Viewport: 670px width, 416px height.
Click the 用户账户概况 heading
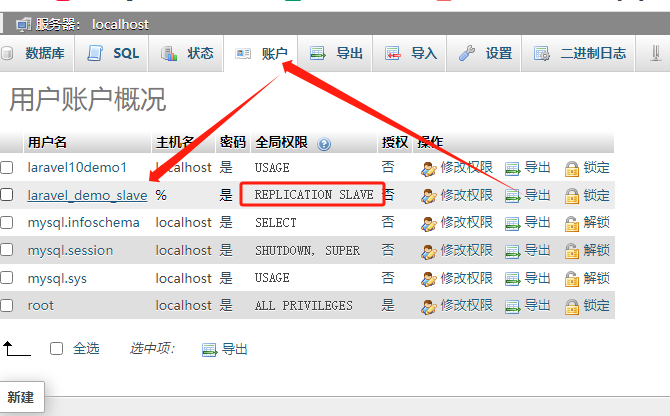(x=88, y=100)
